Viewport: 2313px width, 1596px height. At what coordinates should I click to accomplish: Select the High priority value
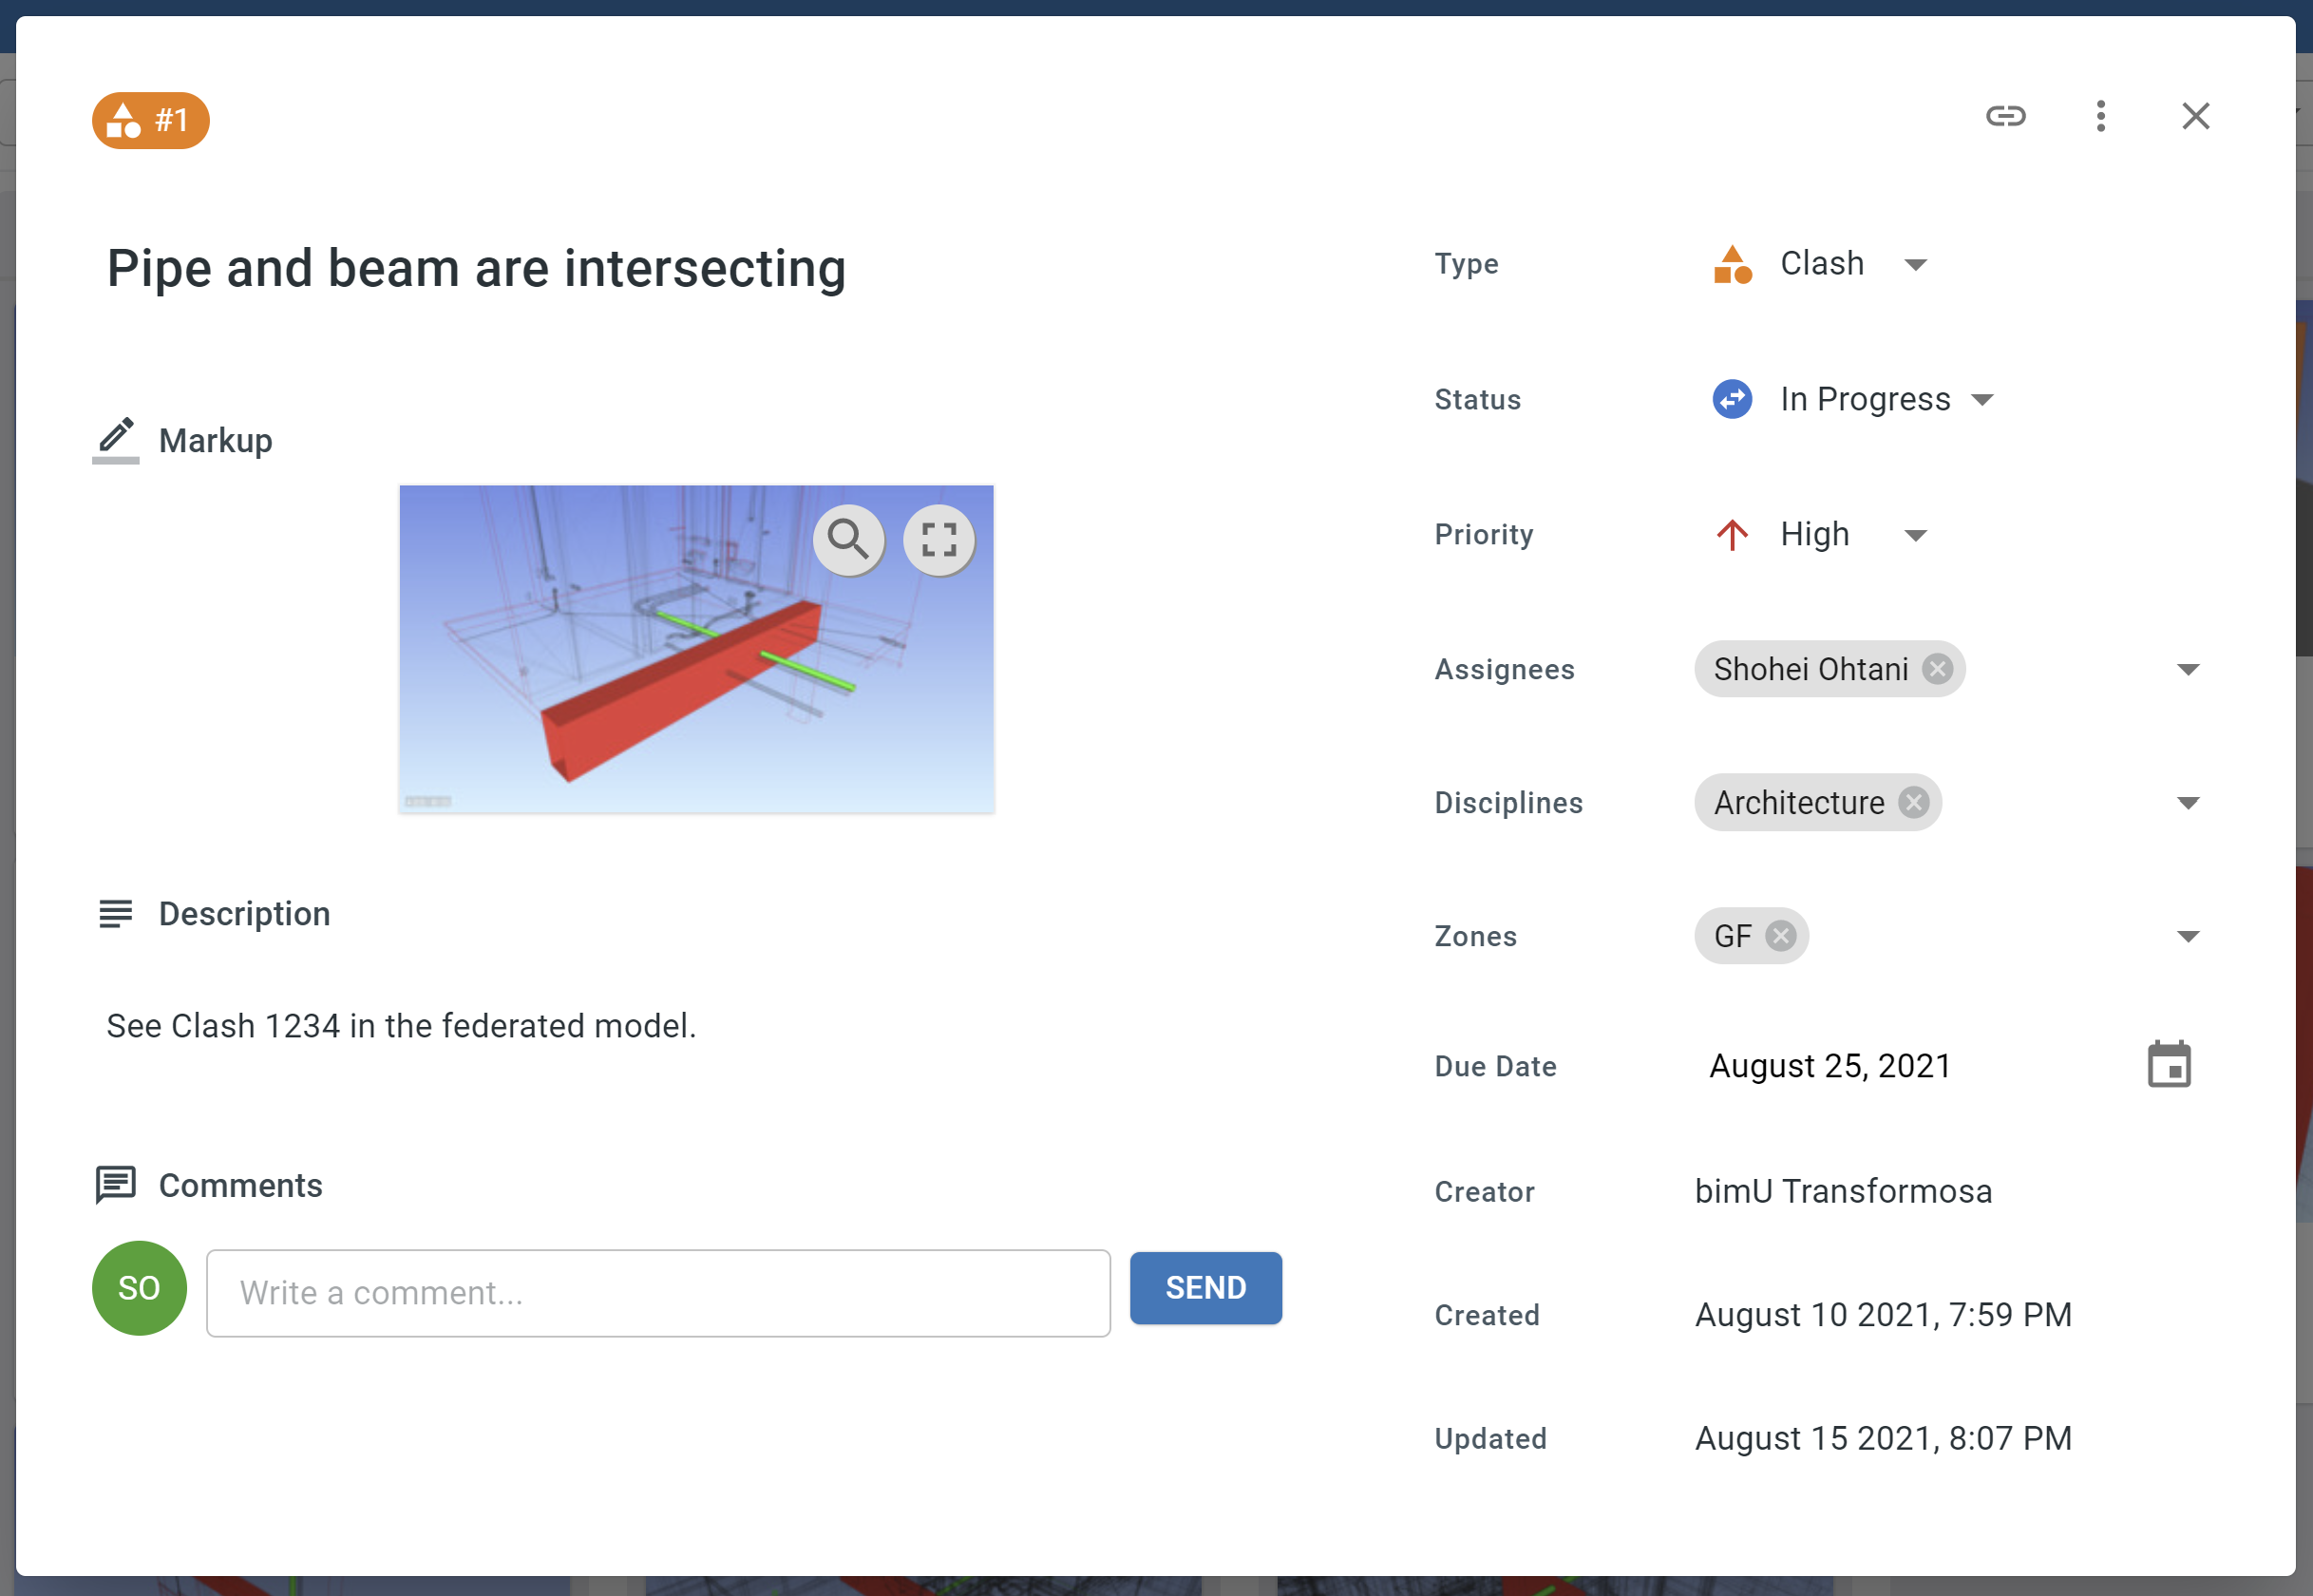coord(1813,534)
